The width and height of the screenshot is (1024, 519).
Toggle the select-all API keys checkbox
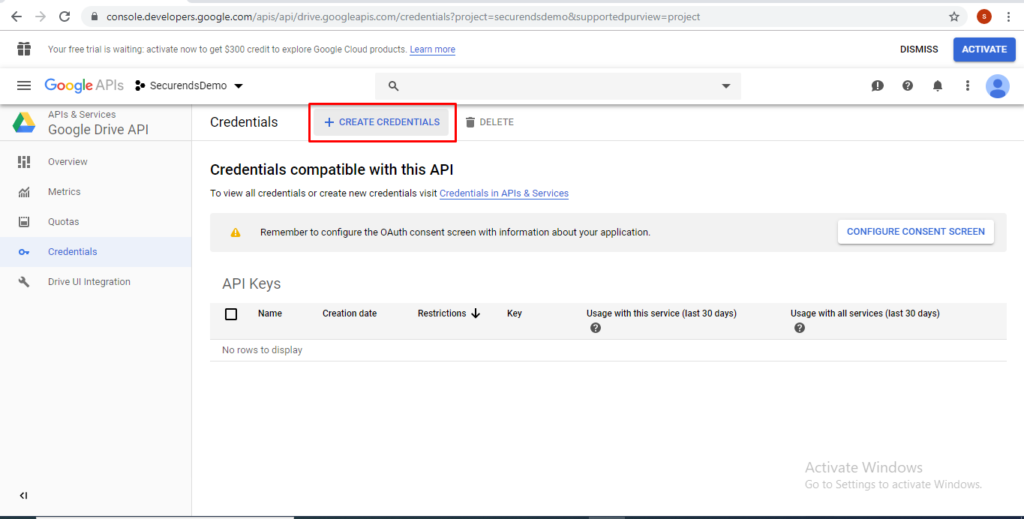coord(231,314)
